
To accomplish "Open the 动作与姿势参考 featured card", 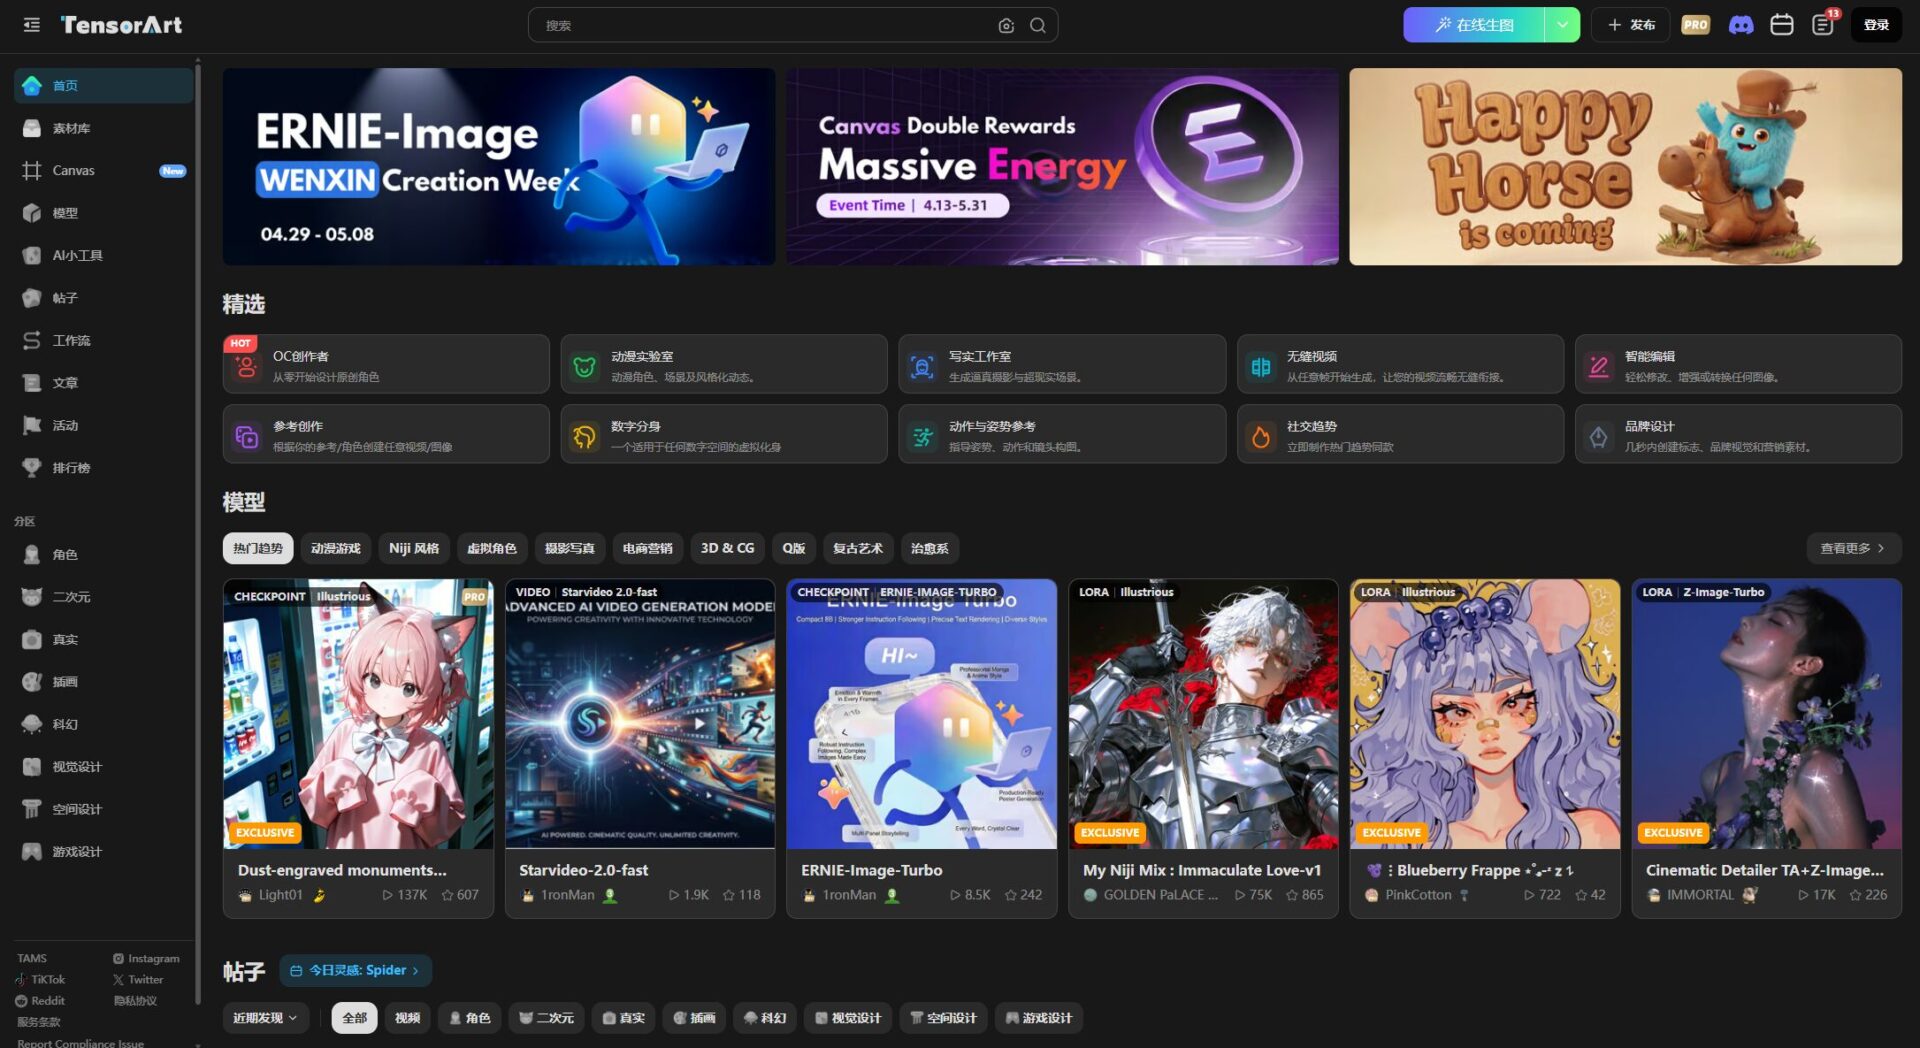I will [1062, 434].
